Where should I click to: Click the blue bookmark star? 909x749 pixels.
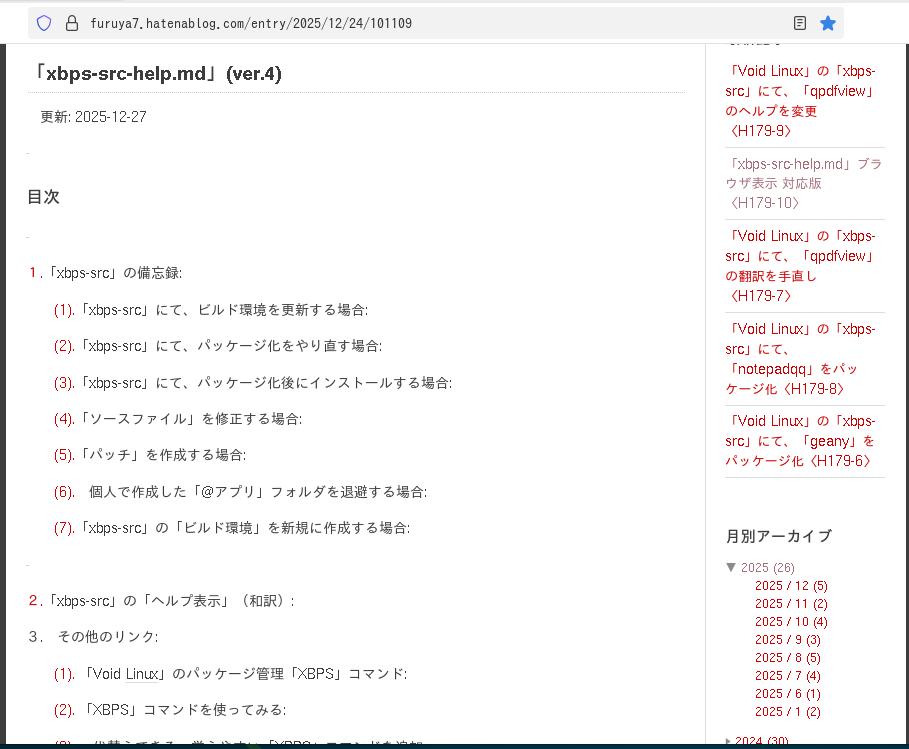click(x=828, y=23)
